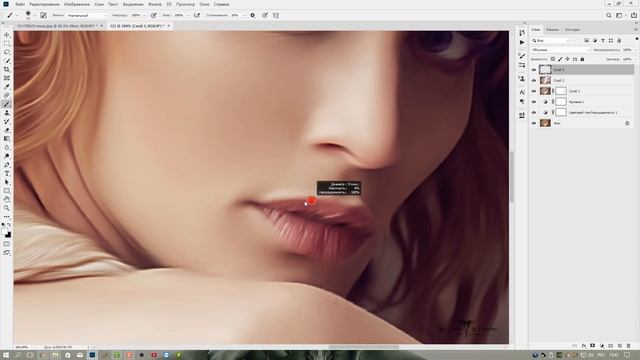Select the Zoom tool in the toolbox

coord(7,208)
